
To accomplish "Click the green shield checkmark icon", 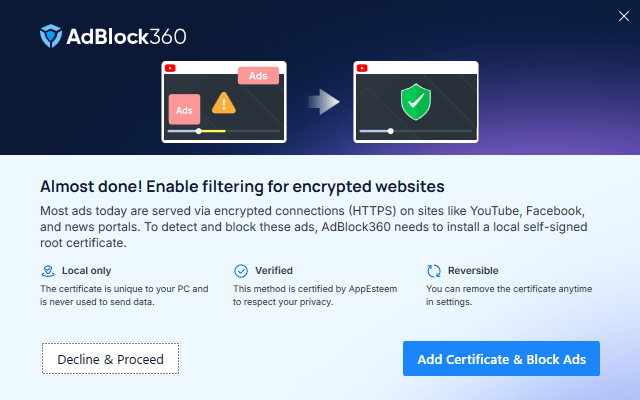I will 414,101.
